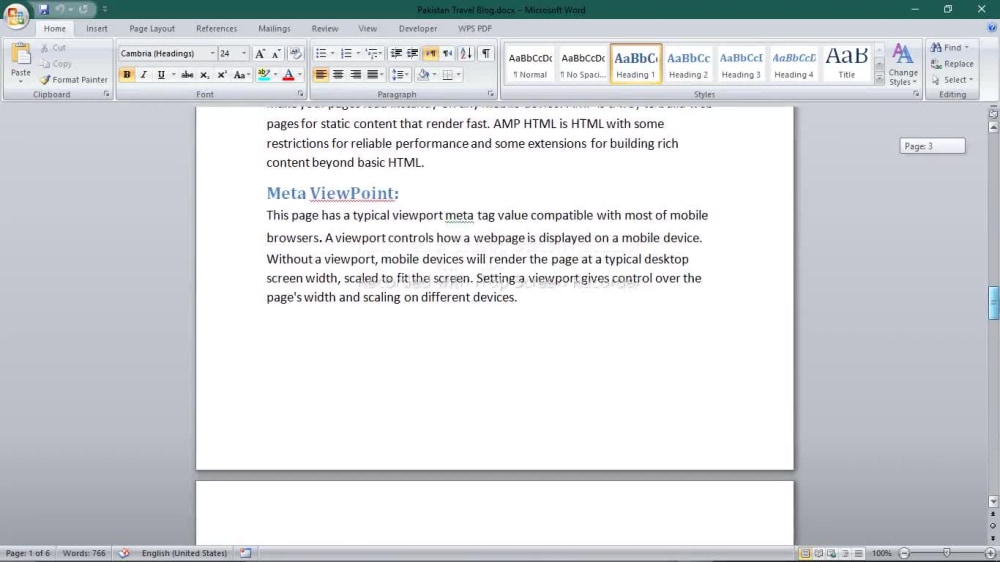Toggle underline formatting
Image resolution: width=1000 pixels, height=562 pixels.
click(x=161, y=75)
